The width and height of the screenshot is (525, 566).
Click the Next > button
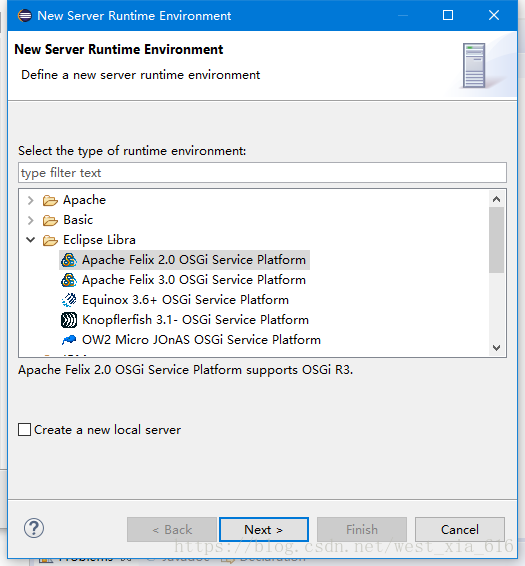[264, 530]
